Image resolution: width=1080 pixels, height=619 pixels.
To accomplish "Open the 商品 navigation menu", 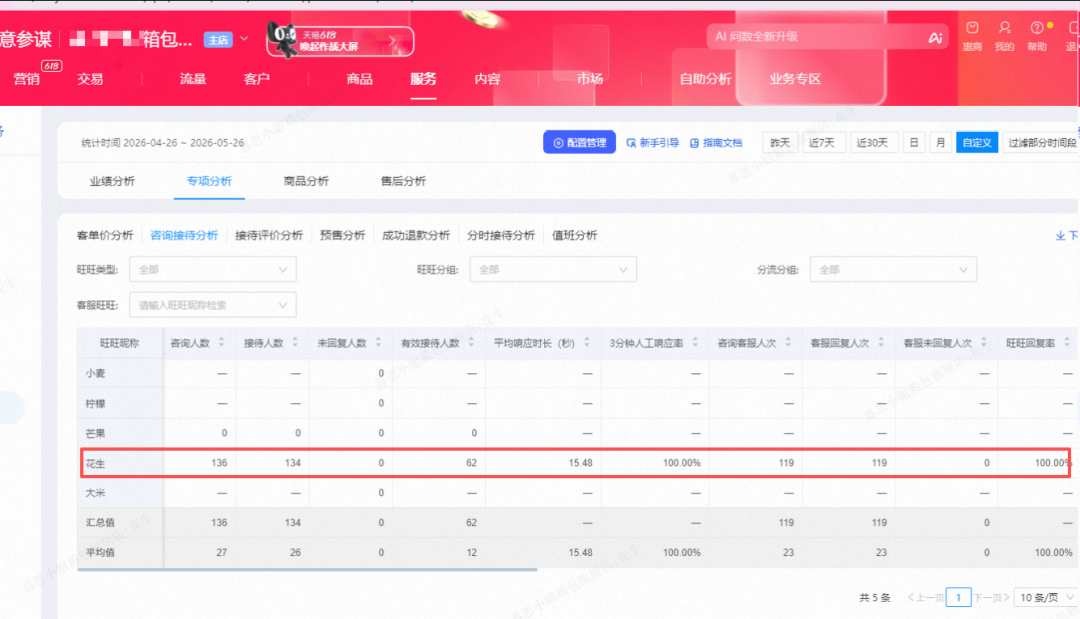I will point(360,78).
